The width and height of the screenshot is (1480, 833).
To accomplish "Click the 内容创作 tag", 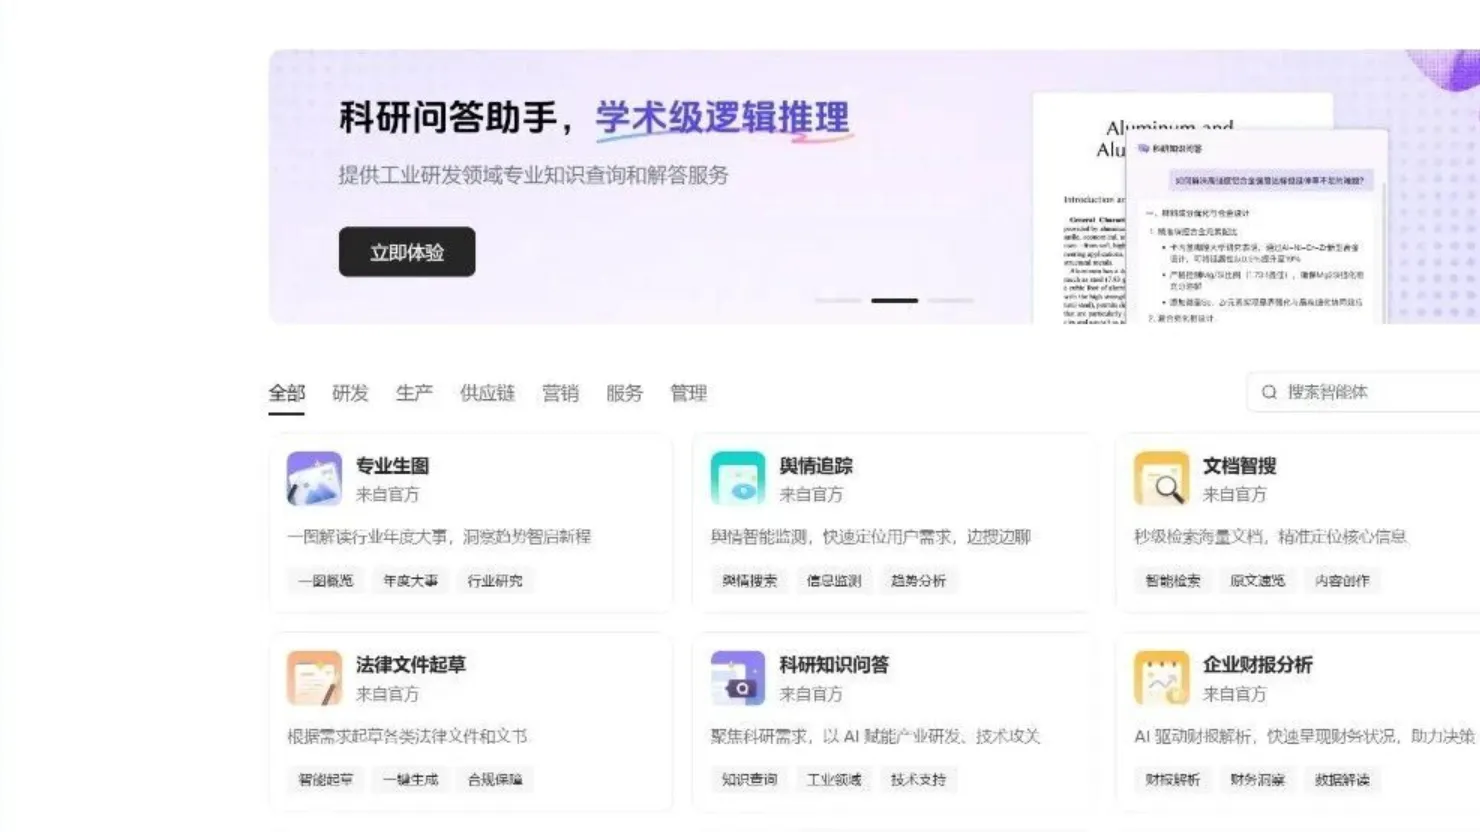I will pyautogui.click(x=1342, y=580).
